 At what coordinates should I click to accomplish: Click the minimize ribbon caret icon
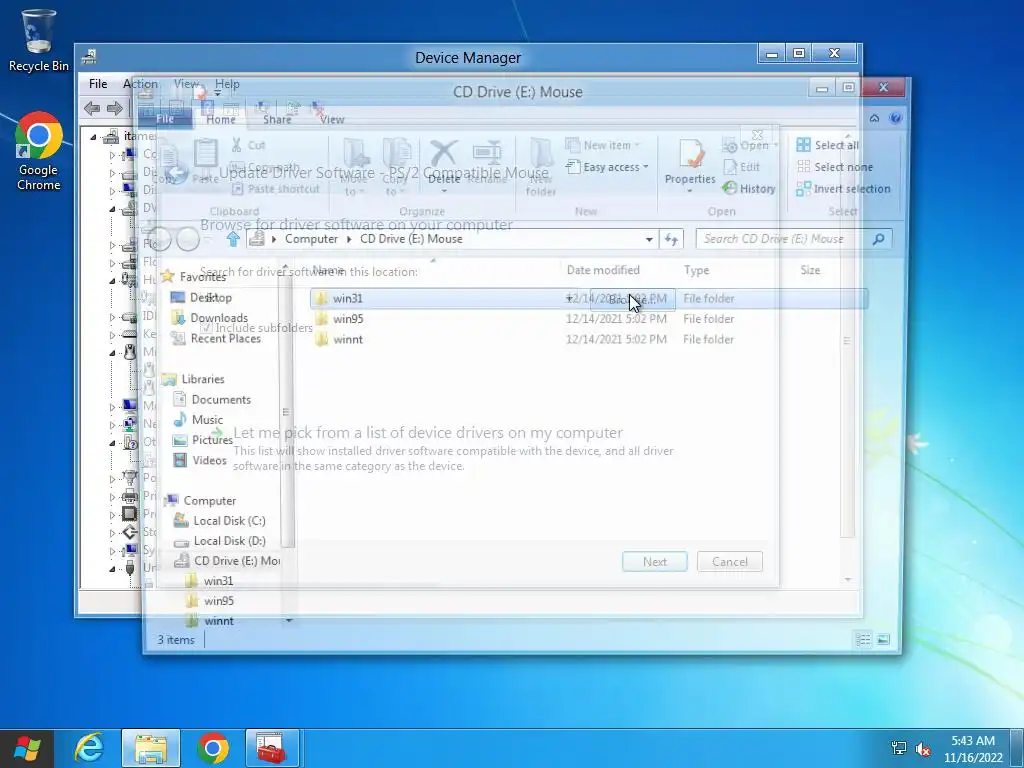click(874, 118)
